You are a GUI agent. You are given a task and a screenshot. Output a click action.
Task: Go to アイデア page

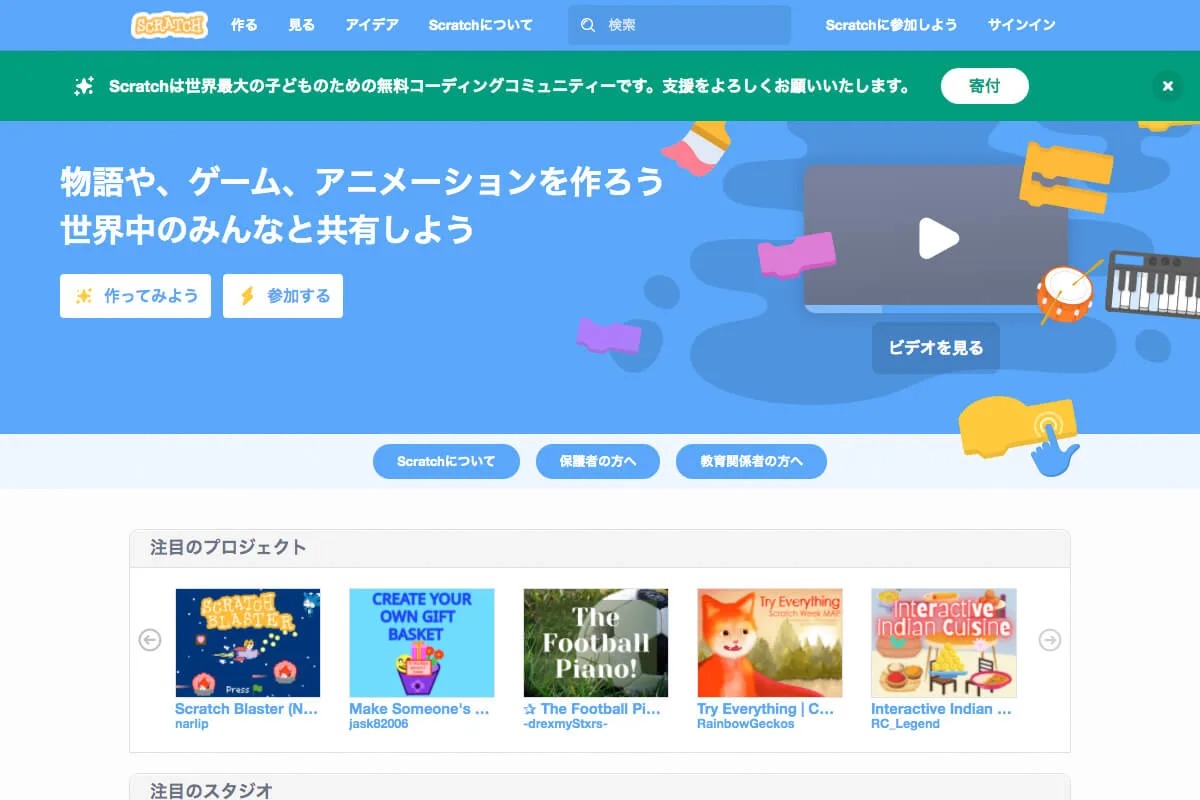(x=371, y=25)
